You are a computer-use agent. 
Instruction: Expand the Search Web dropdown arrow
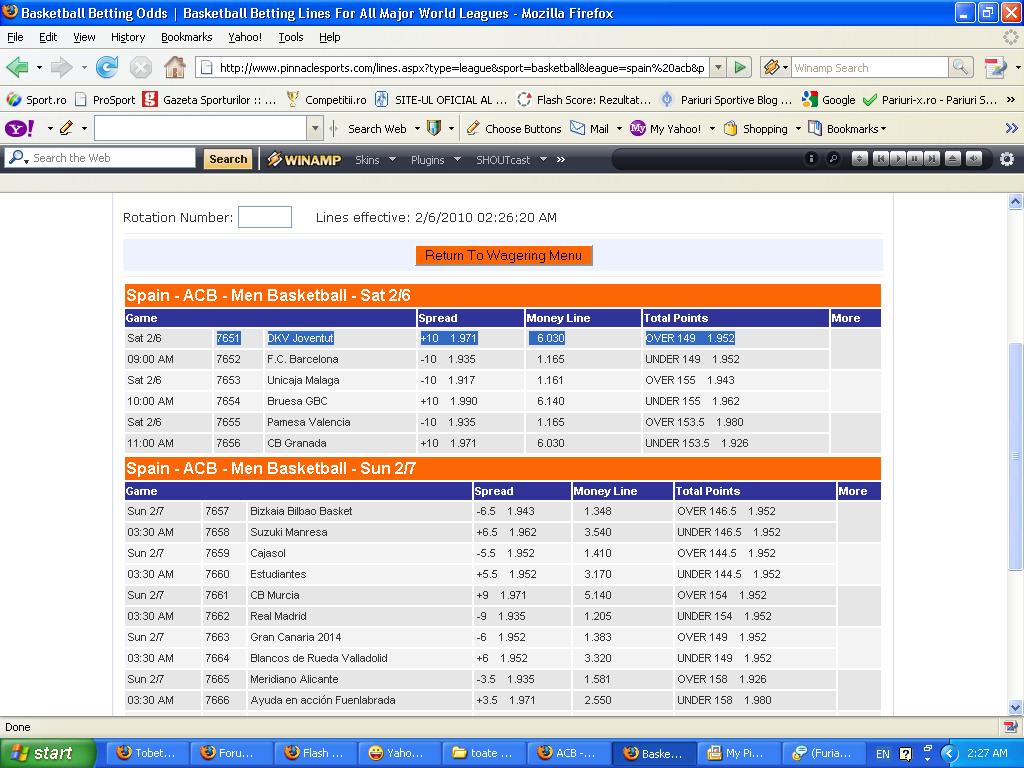(x=417, y=129)
